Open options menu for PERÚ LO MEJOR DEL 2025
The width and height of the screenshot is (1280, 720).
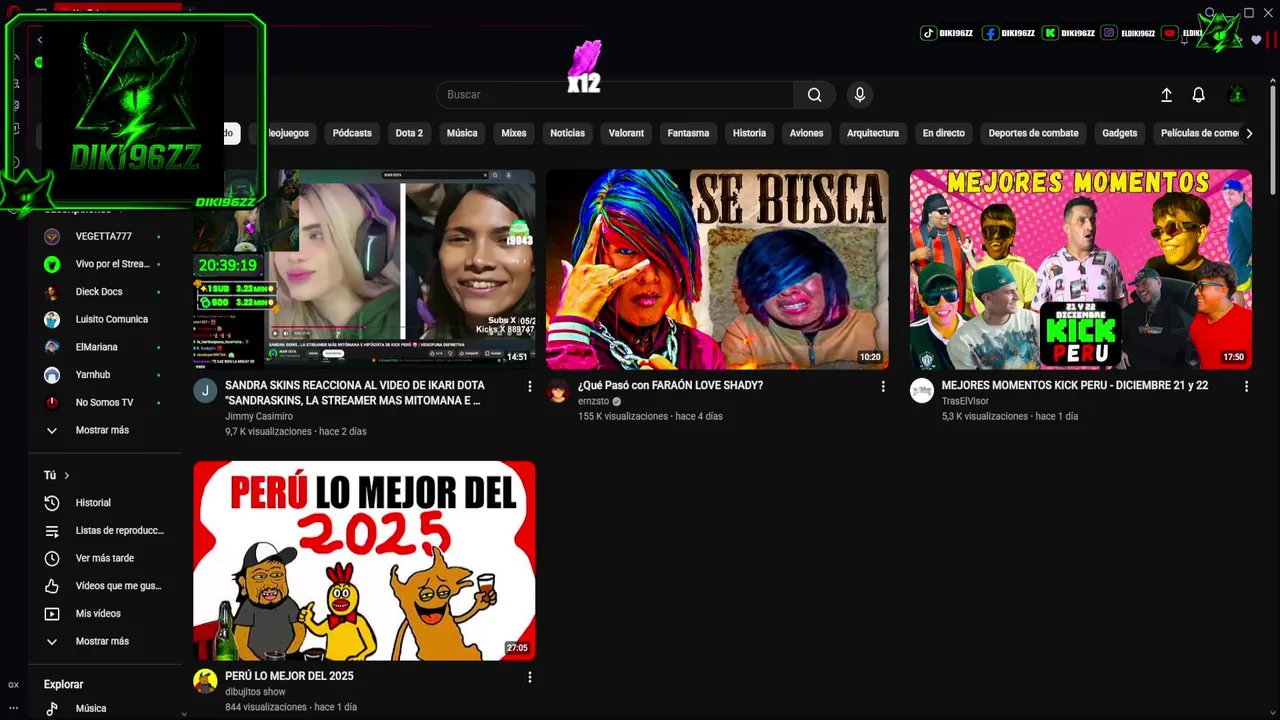click(530, 677)
